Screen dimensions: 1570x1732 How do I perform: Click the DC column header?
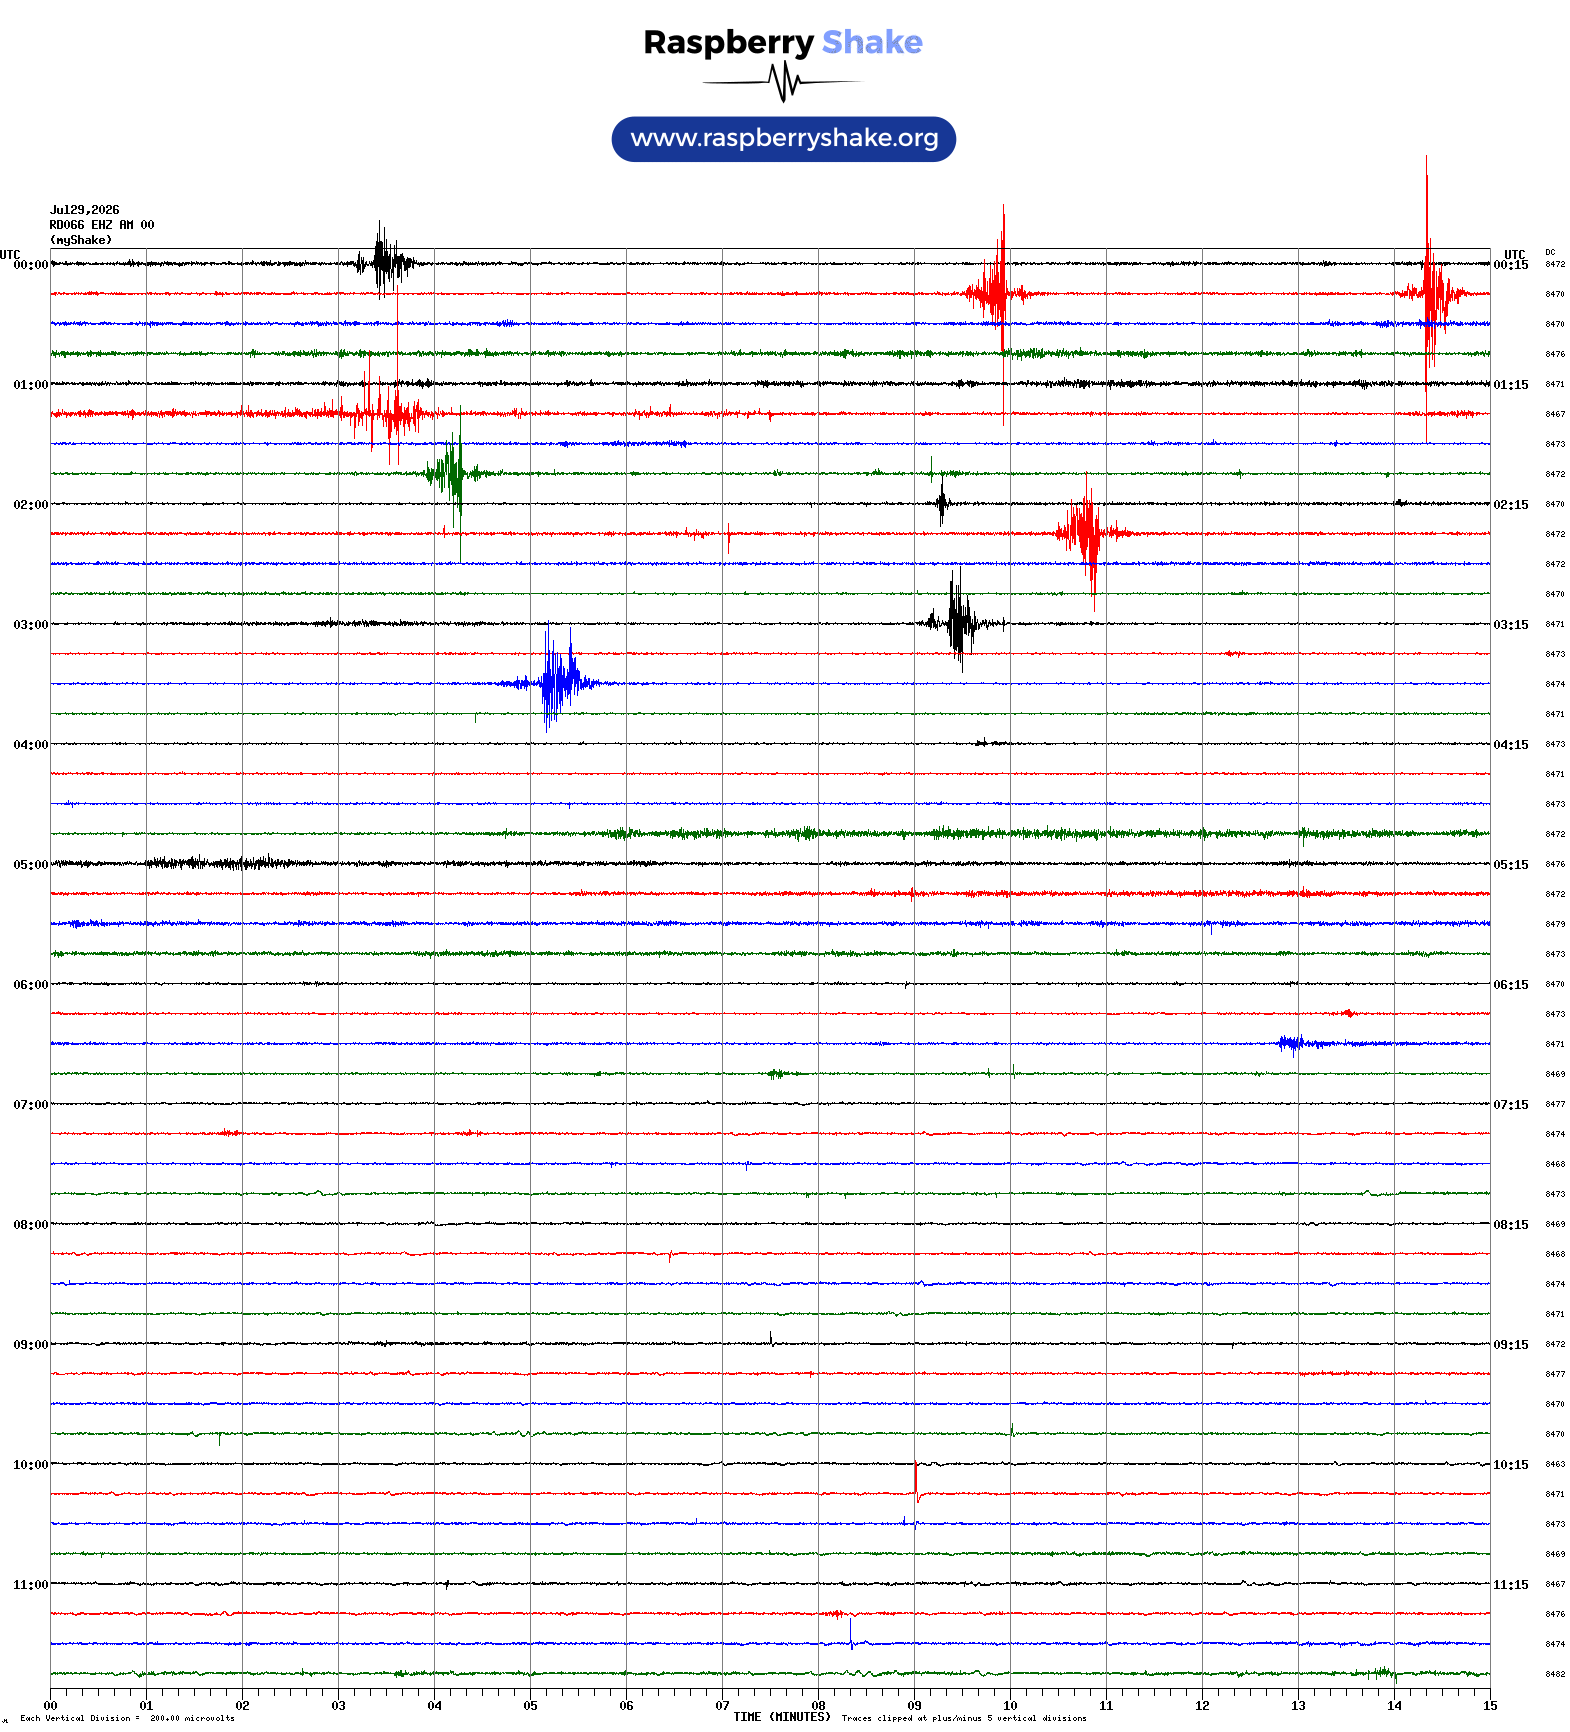(1550, 252)
